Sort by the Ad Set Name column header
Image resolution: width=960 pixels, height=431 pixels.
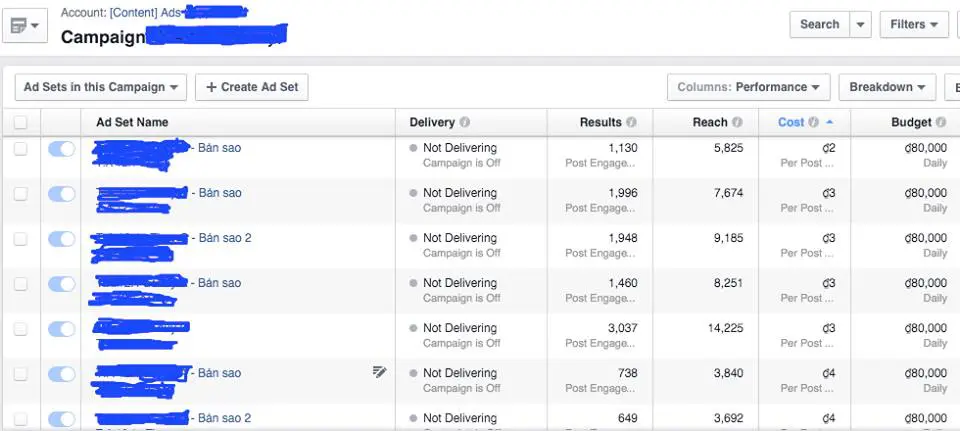click(x=132, y=122)
